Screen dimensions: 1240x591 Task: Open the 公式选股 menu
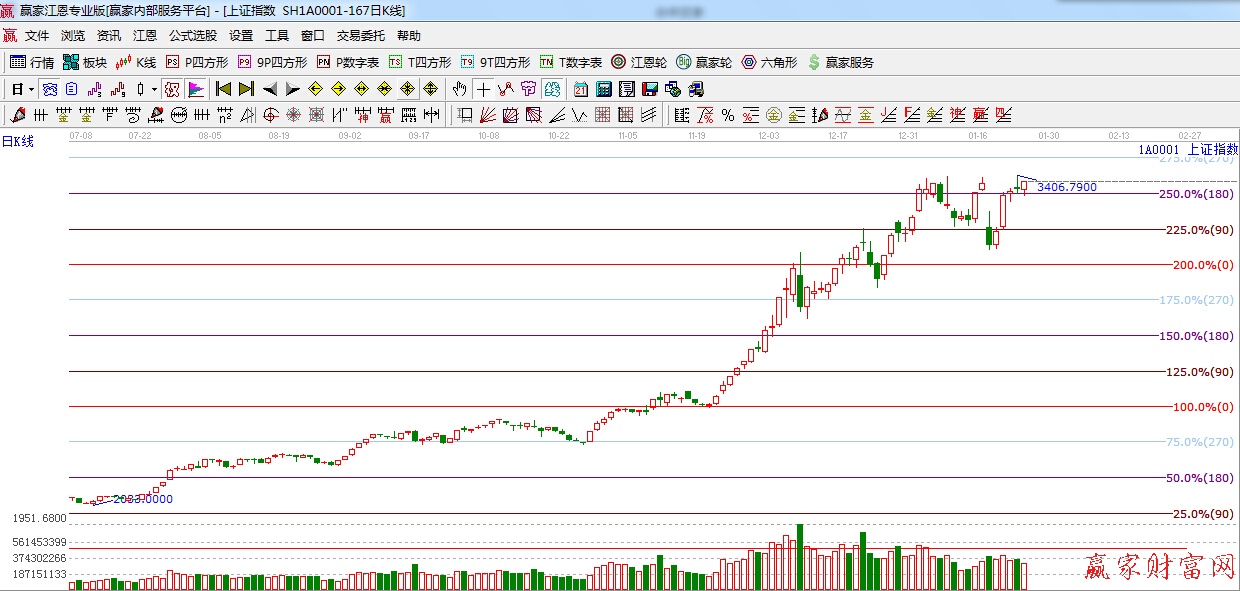coord(192,36)
